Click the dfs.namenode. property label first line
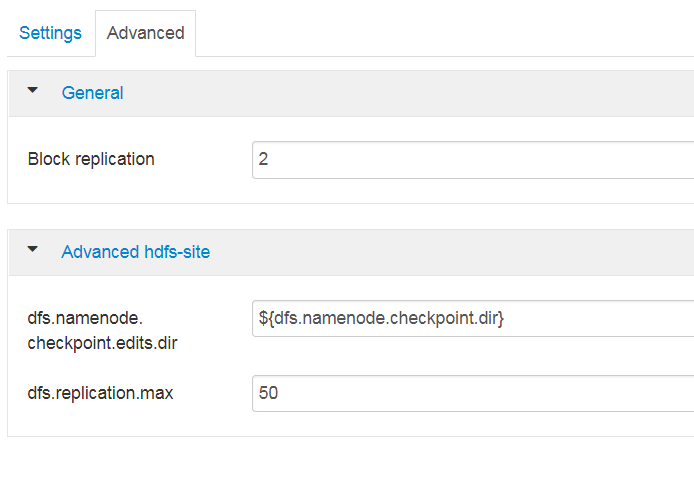 pos(86,319)
